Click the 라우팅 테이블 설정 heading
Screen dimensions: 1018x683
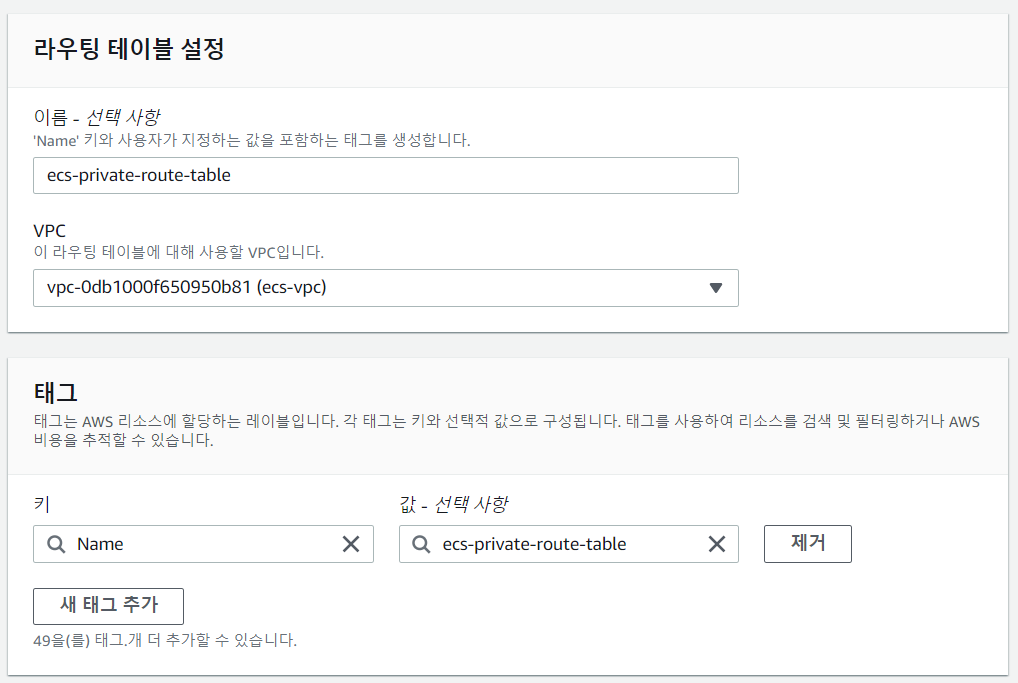129,49
